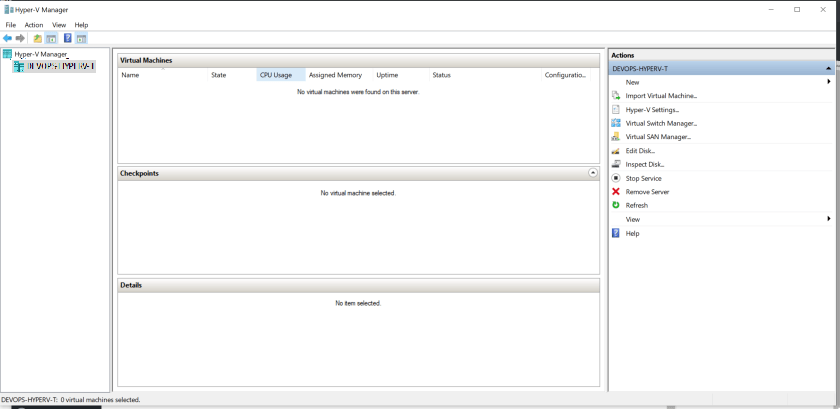
Task: Sort by the Status column header
Action: (x=485, y=75)
